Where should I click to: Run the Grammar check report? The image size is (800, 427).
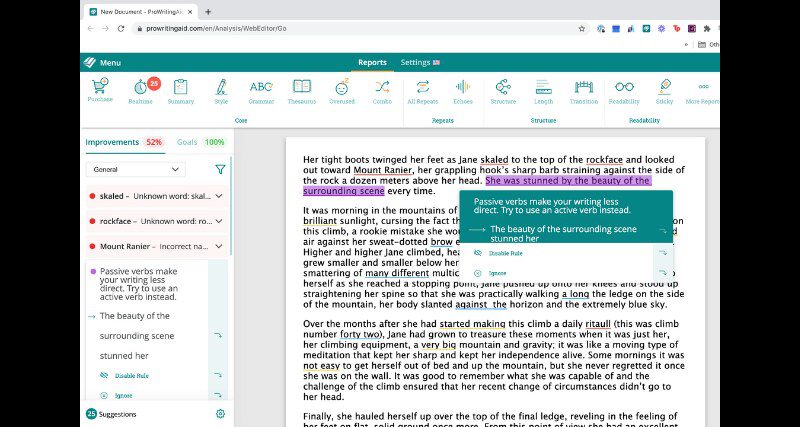pos(261,92)
